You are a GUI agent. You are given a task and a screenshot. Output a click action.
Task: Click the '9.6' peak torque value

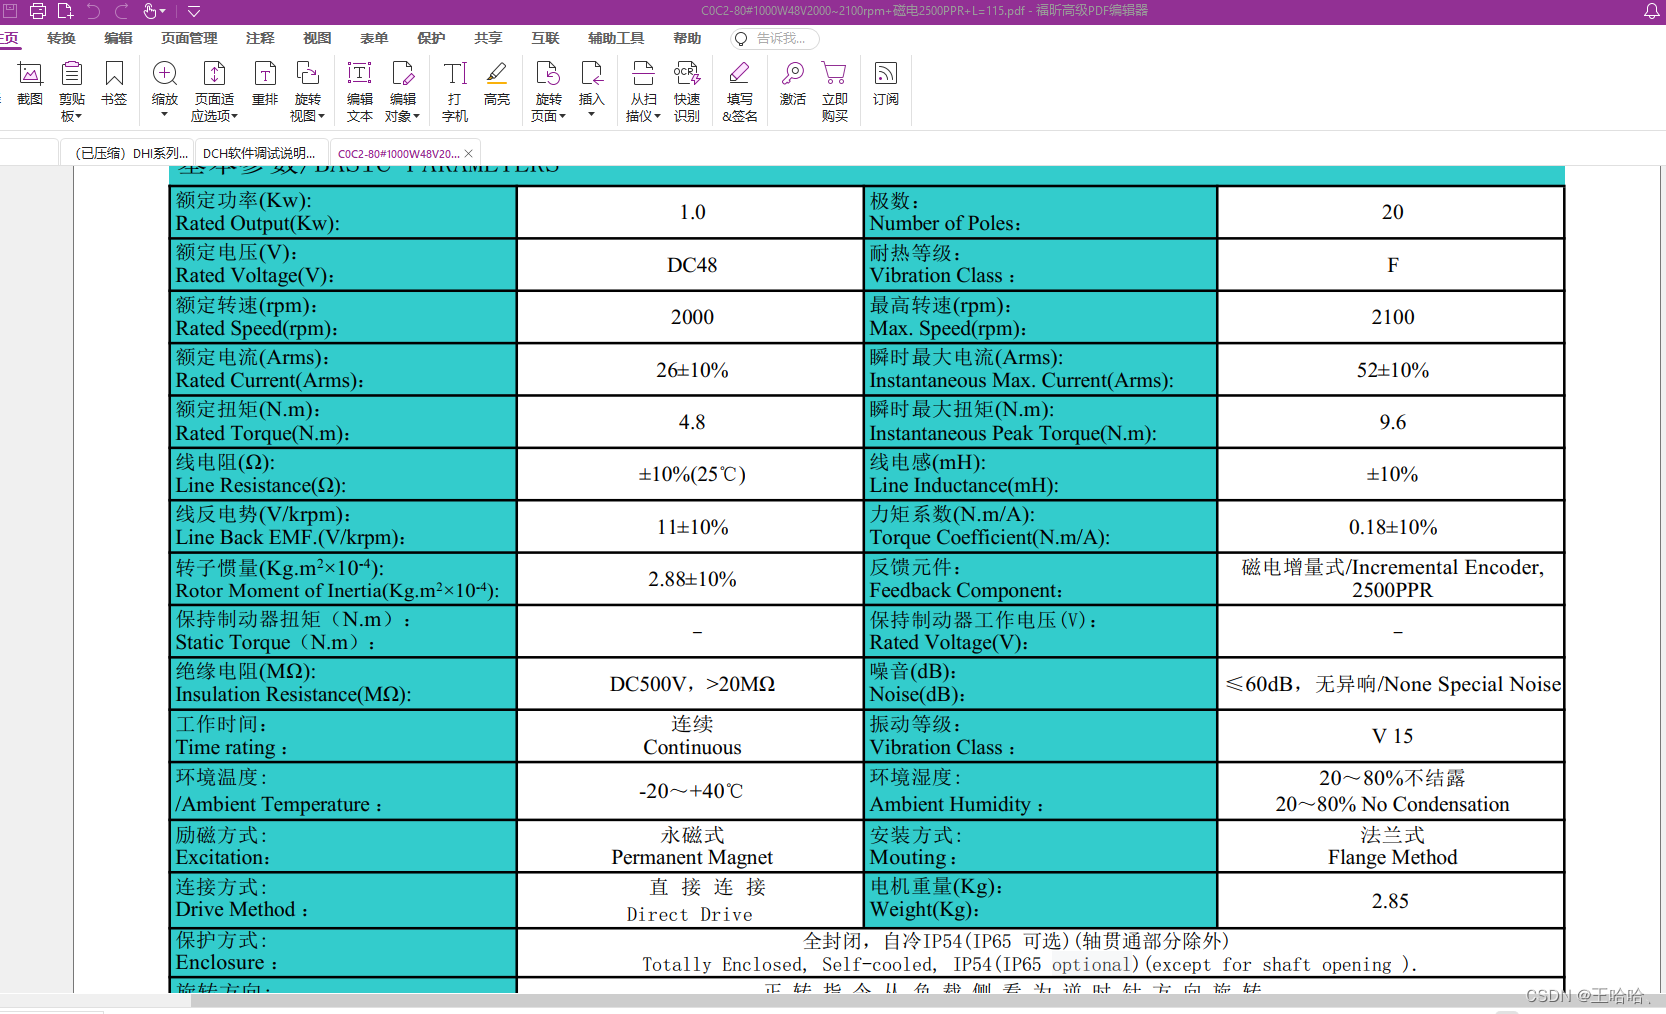[x=1392, y=422]
